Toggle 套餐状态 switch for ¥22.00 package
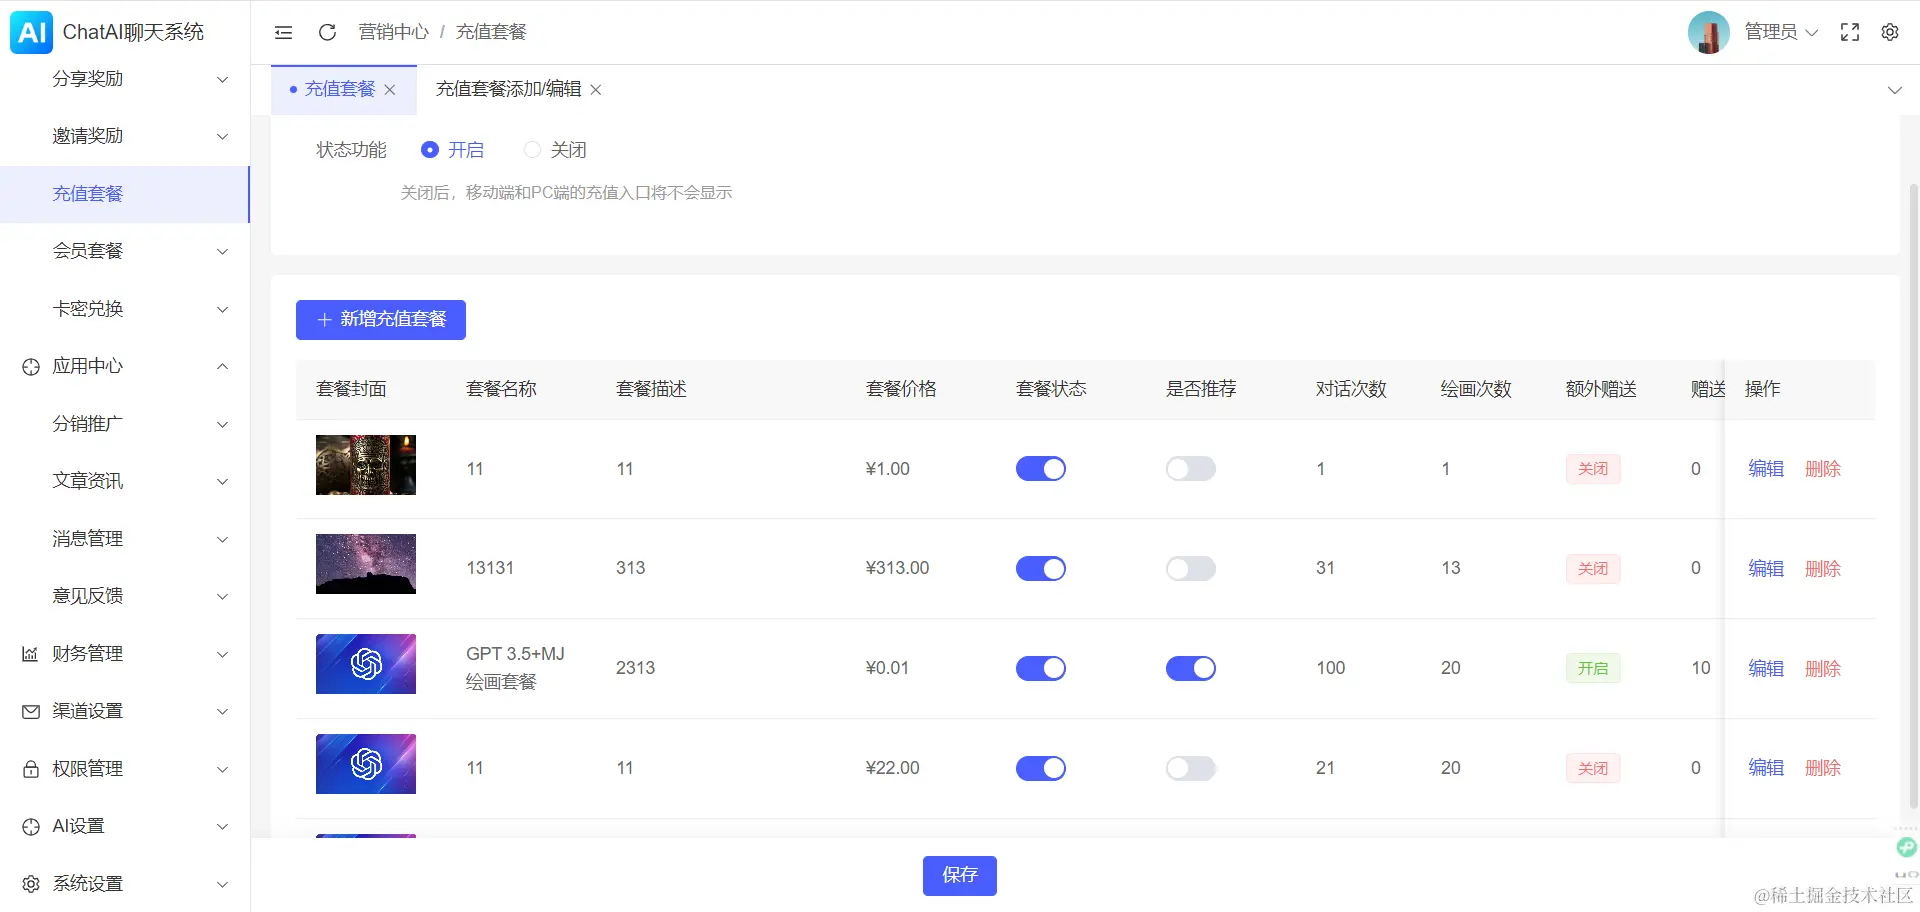 [x=1041, y=768]
